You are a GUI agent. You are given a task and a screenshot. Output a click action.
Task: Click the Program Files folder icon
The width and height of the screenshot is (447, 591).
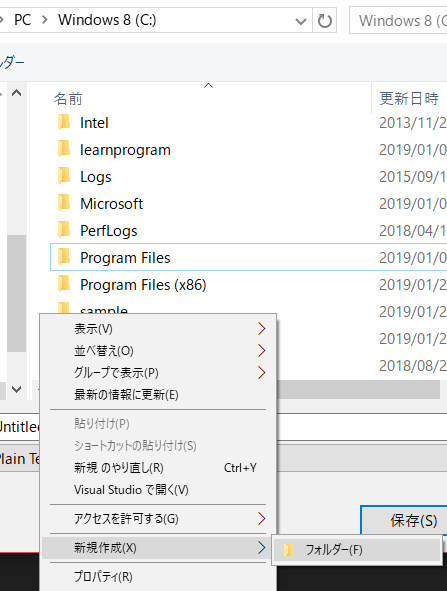click(64, 257)
